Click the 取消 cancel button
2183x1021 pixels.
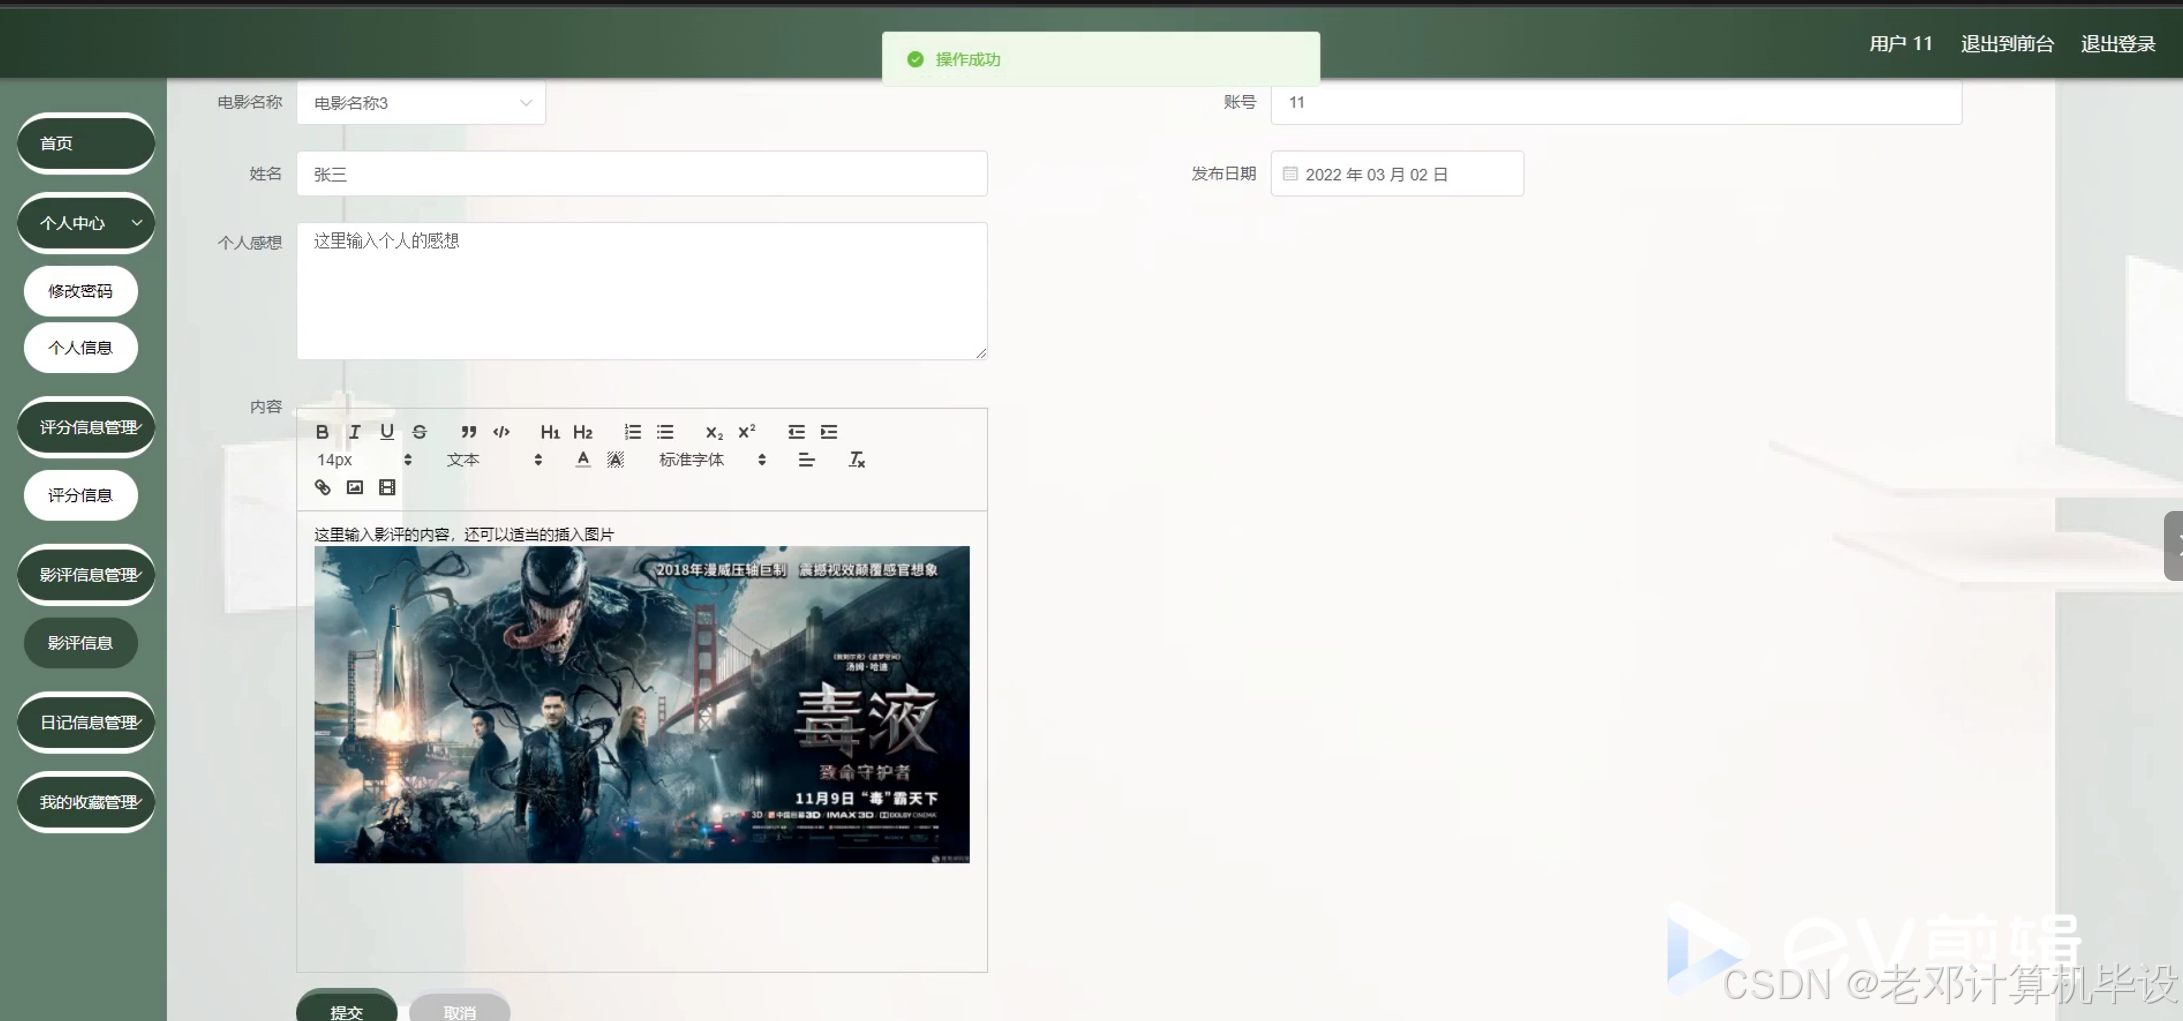tap(460, 1007)
